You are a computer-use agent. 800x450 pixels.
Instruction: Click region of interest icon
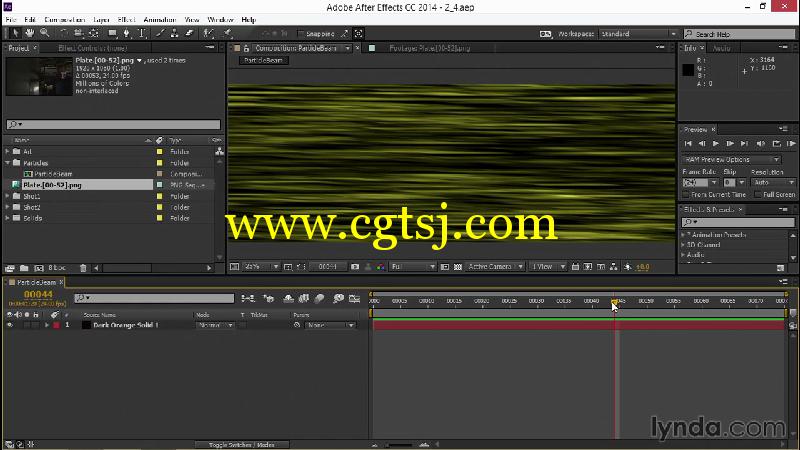click(x=445, y=267)
